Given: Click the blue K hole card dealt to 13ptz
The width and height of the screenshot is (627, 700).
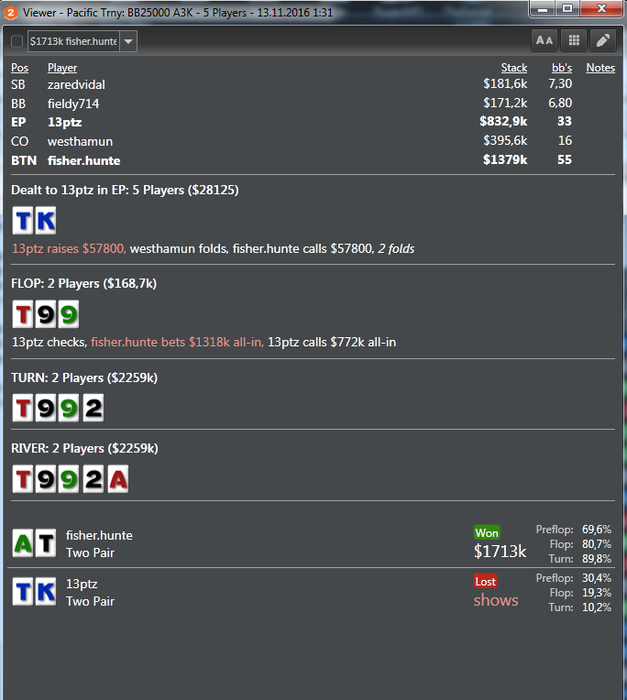Looking at the screenshot, I should pos(46,221).
